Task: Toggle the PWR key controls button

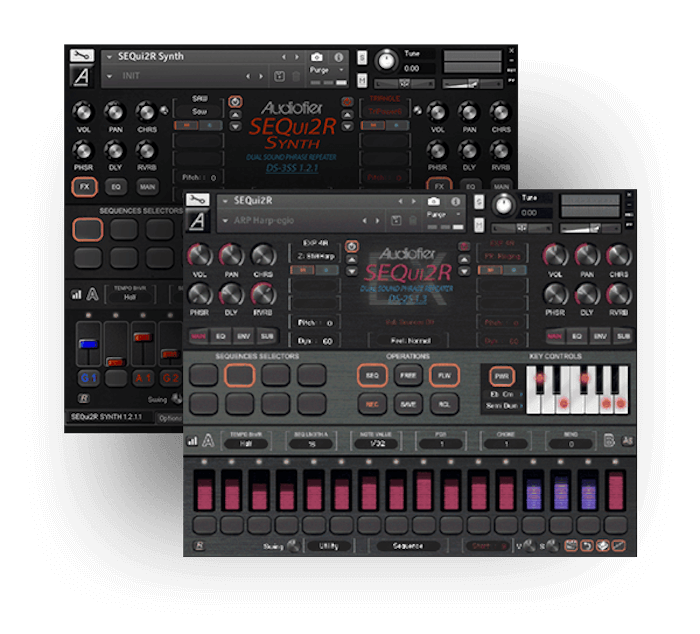Action: [x=502, y=376]
